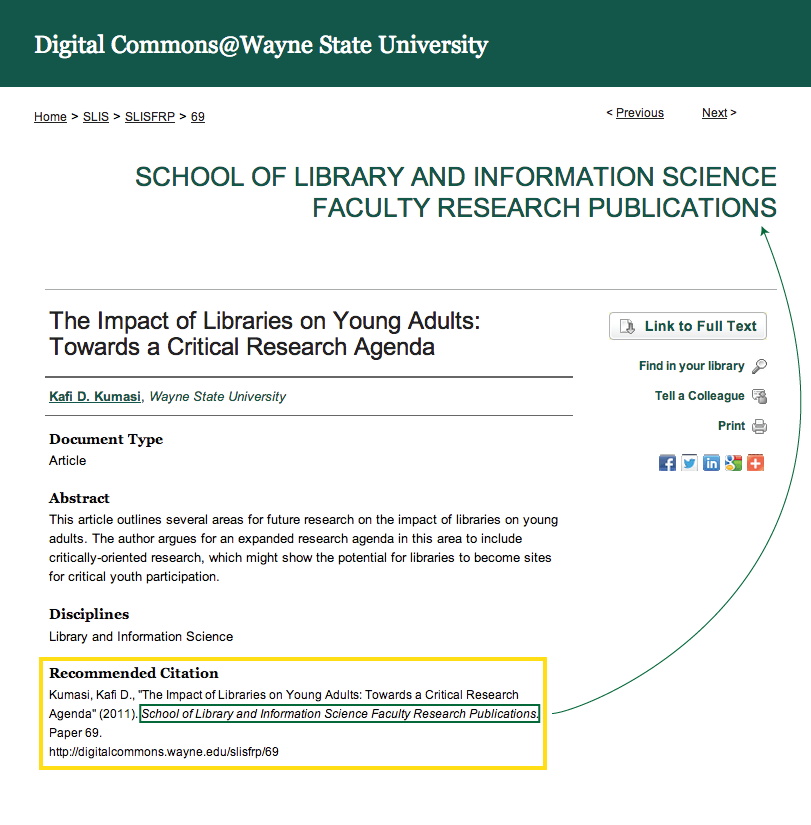Open Find in your library link
This screenshot has width=811, height=825.
(x=692, y=366)
